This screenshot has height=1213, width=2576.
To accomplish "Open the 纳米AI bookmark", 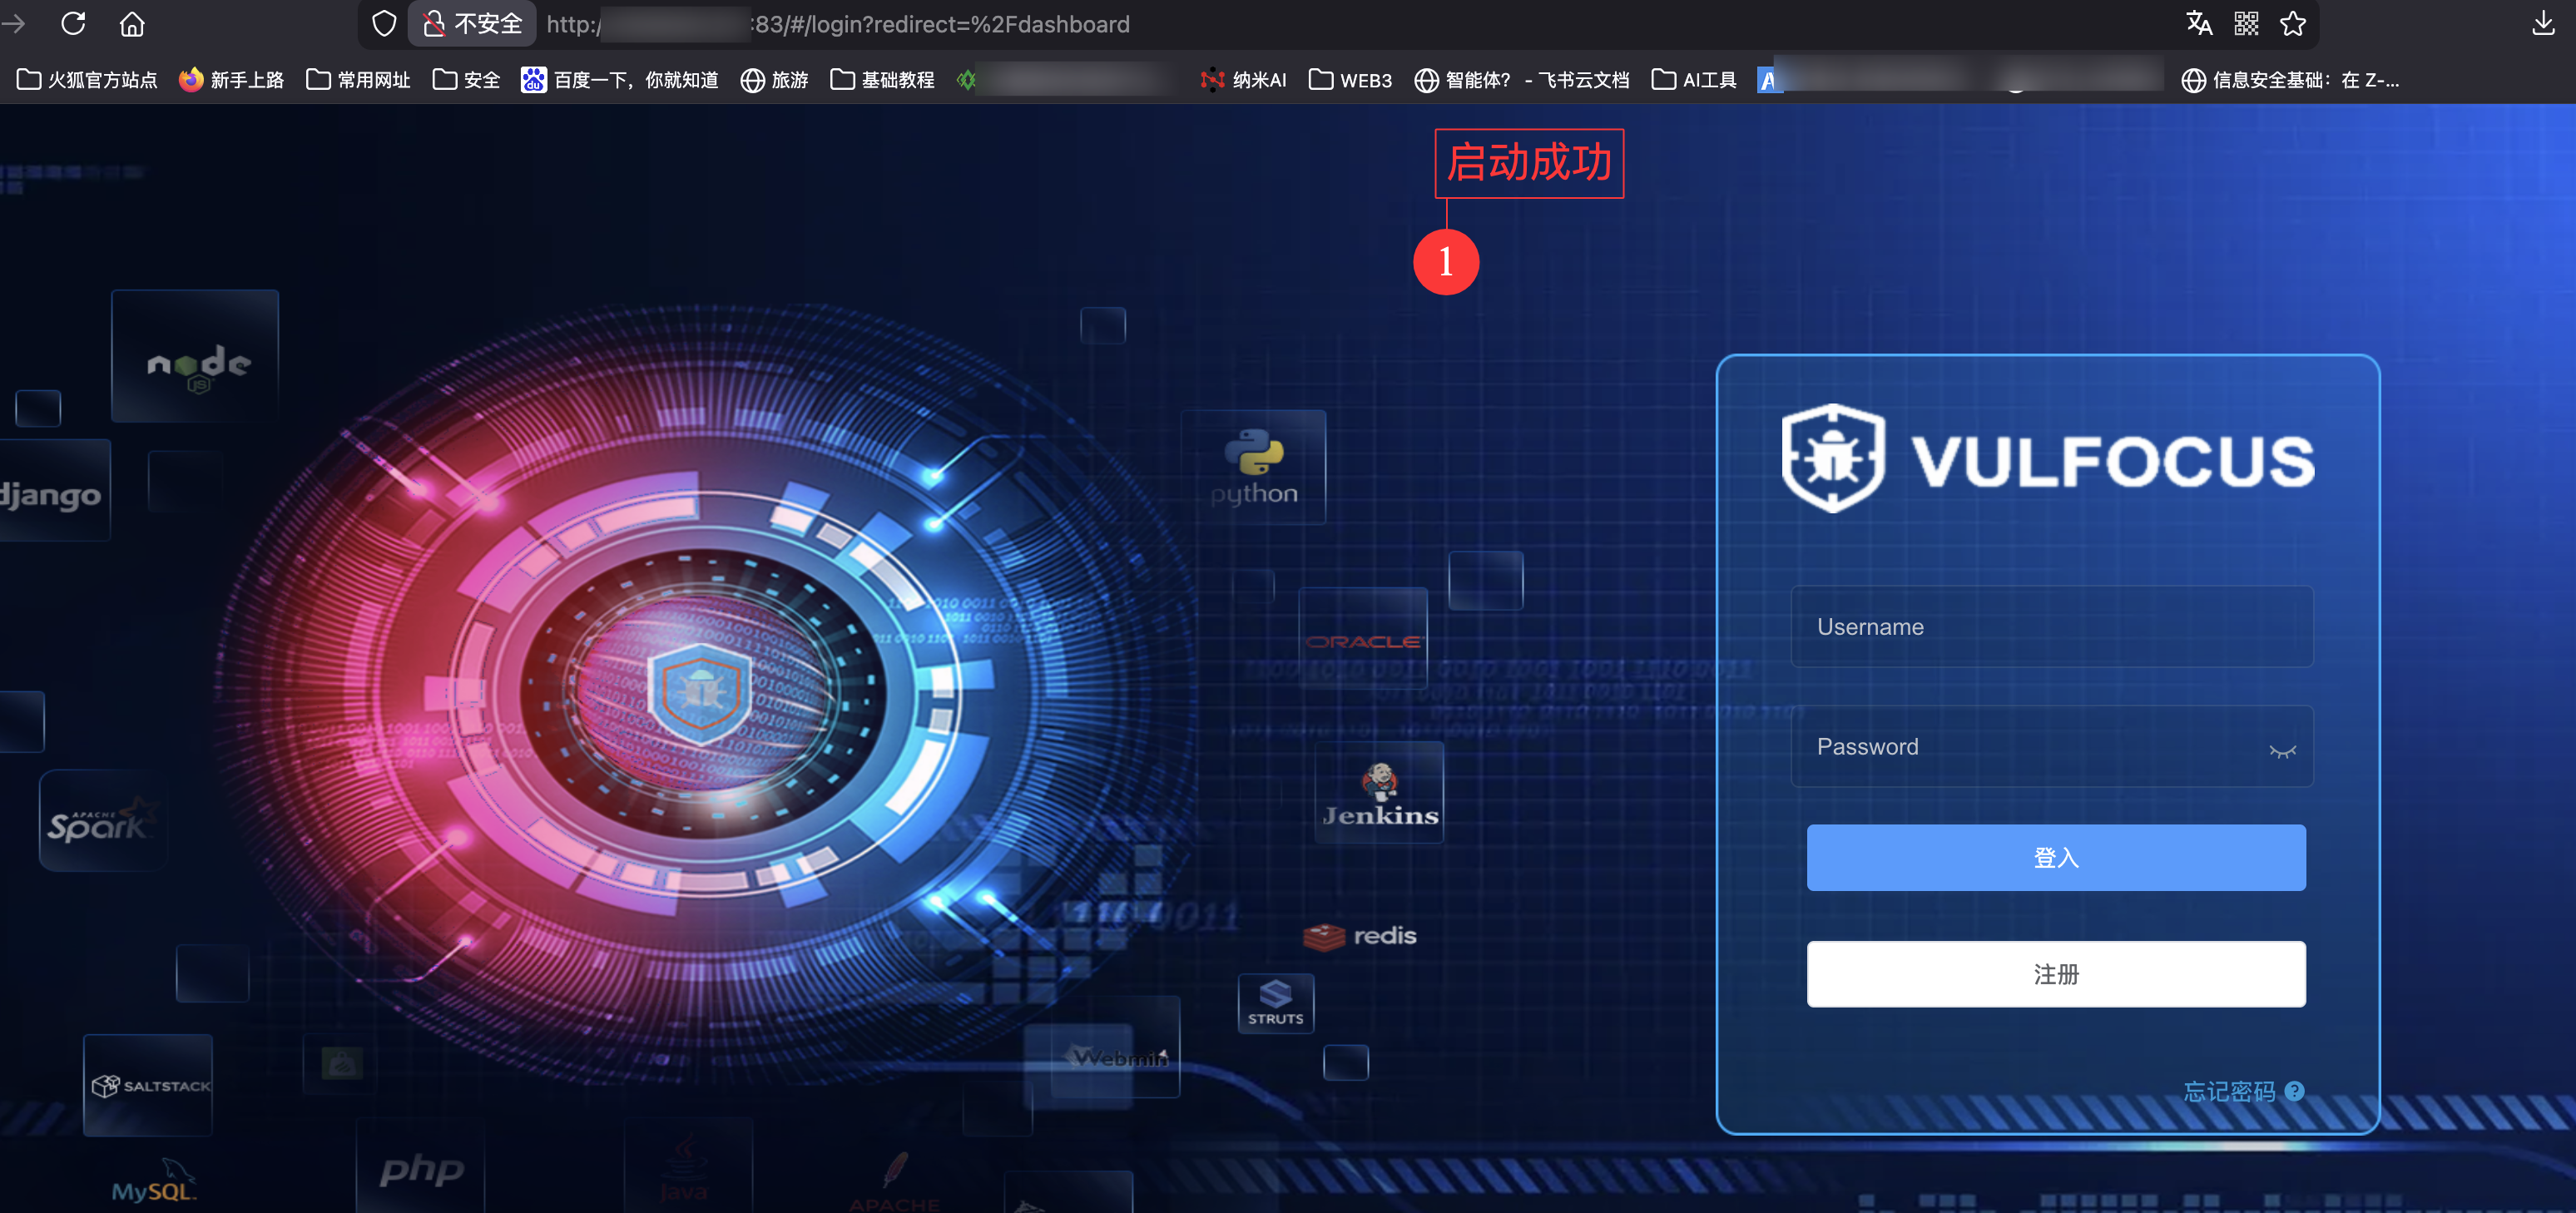I will (x=1243, y=80).
